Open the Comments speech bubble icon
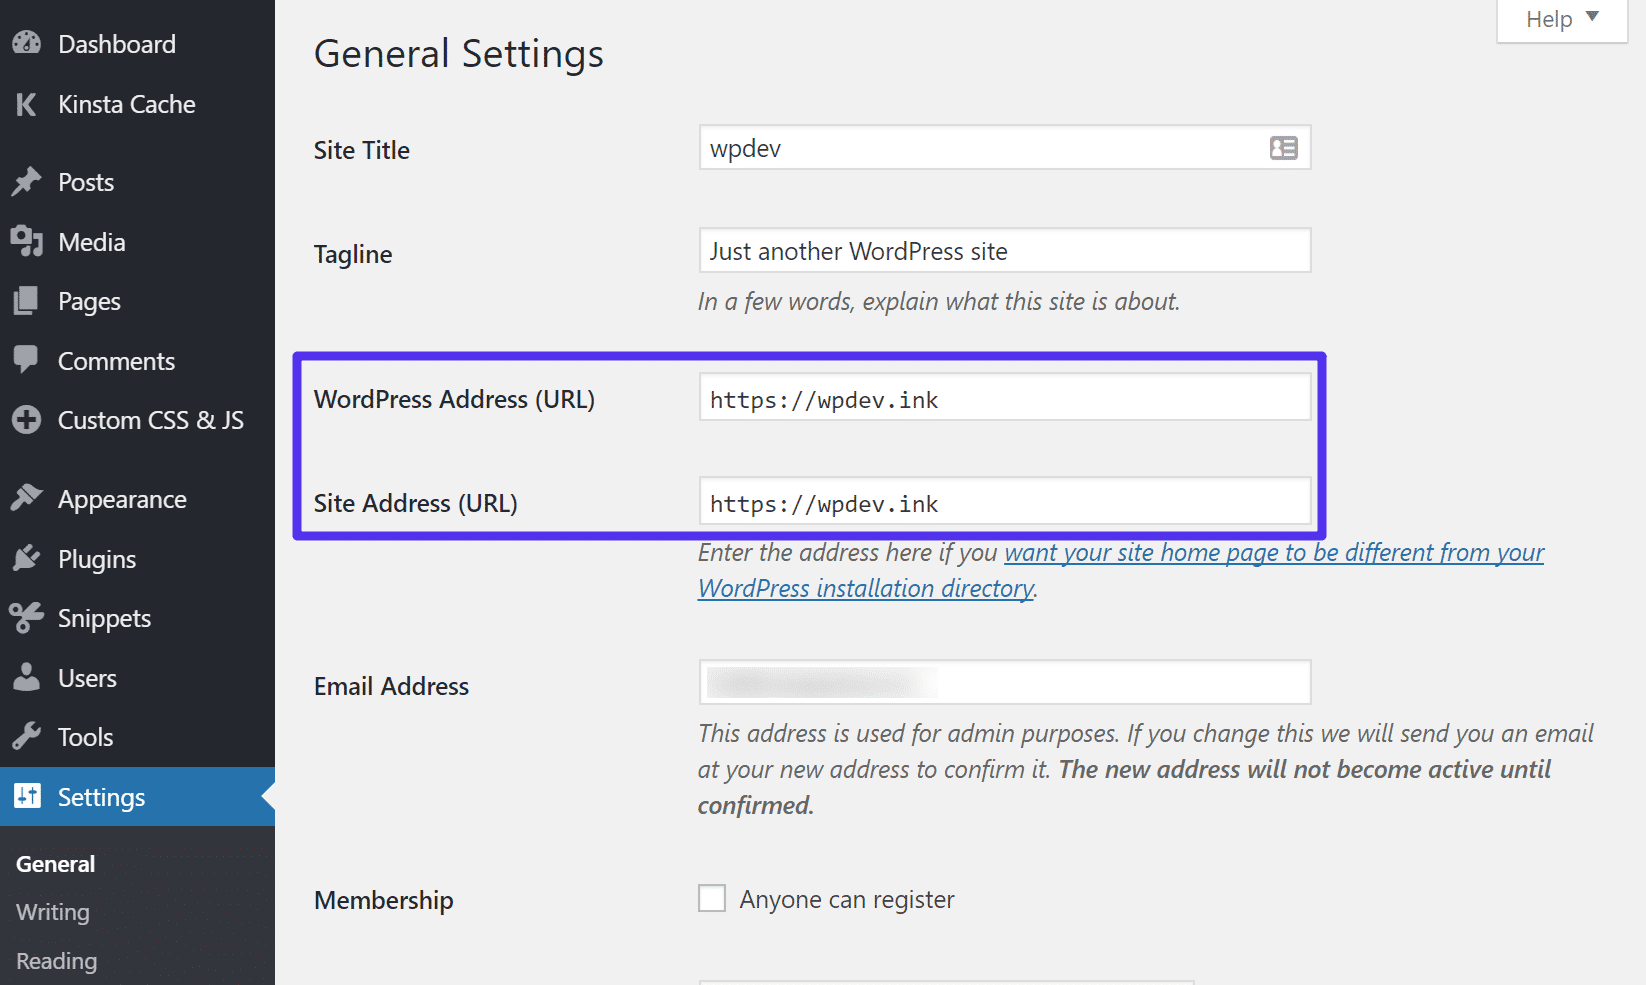This screenshot has width=1646, height=985. click(x=27, y=360)
